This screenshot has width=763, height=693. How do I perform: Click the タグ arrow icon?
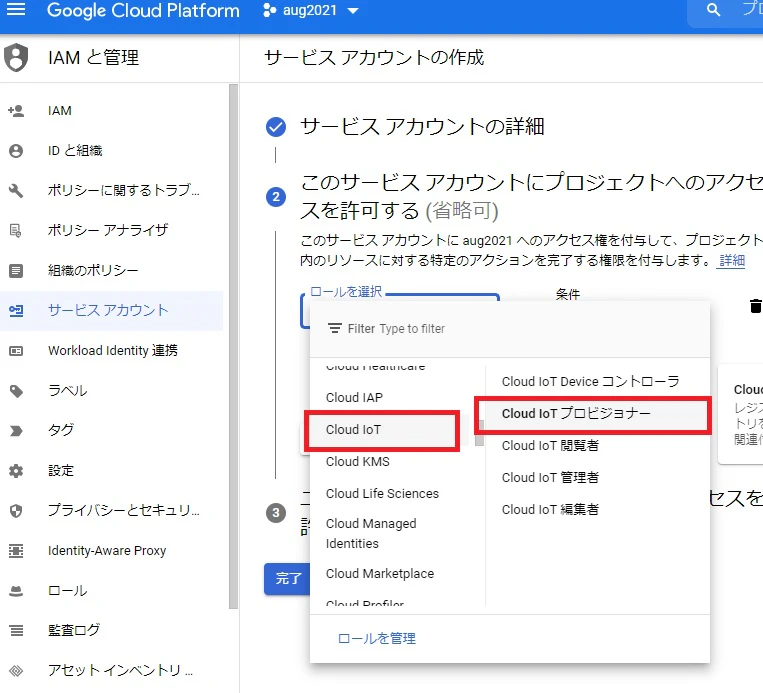tap(16, 431)
